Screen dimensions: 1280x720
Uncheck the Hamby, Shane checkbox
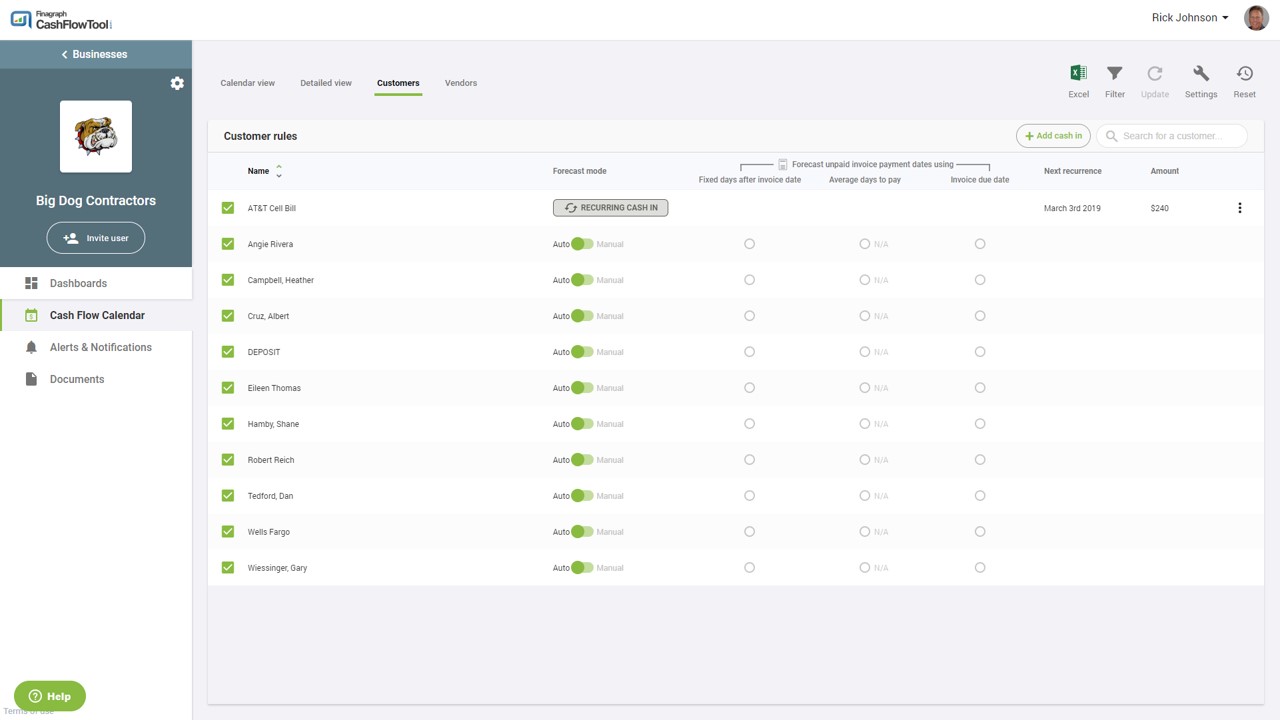(x=228, y=424)
